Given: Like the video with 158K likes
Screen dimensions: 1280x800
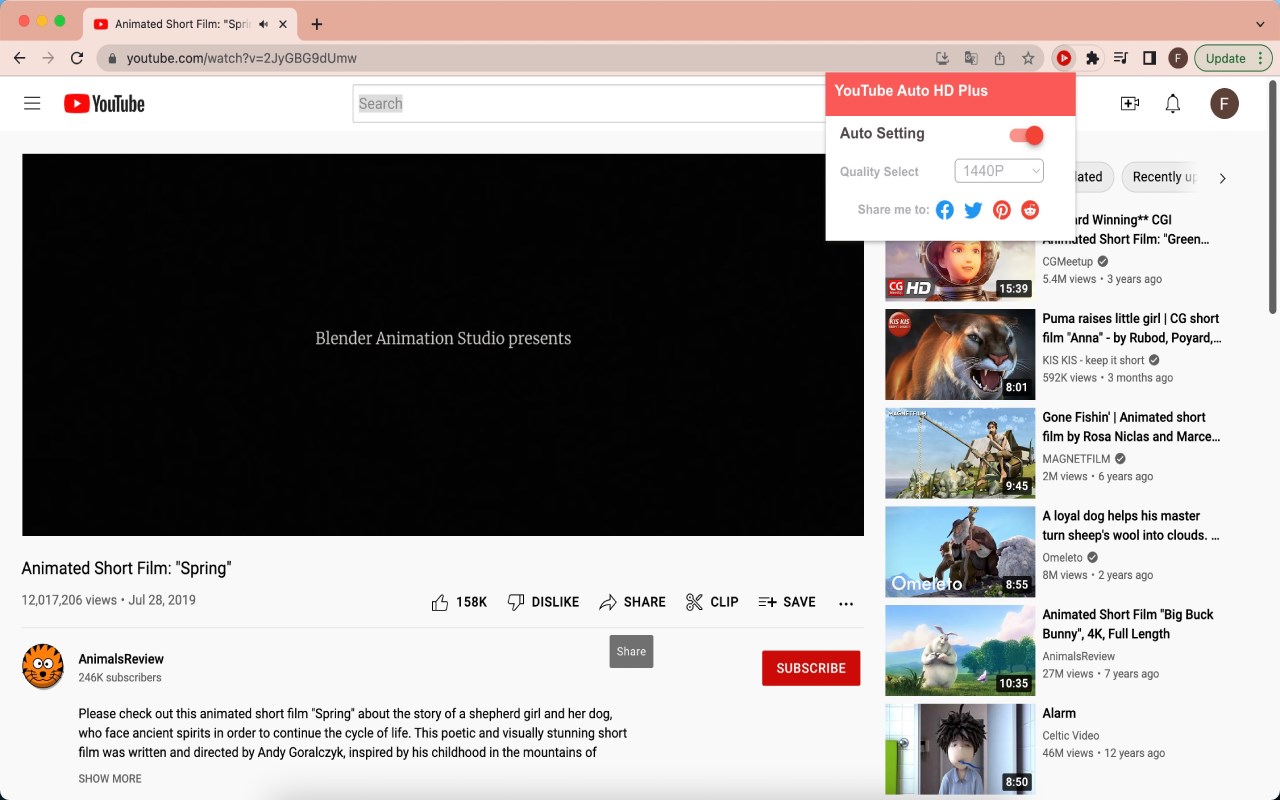Looking at the screenshot, I should (x=459, y=602).
